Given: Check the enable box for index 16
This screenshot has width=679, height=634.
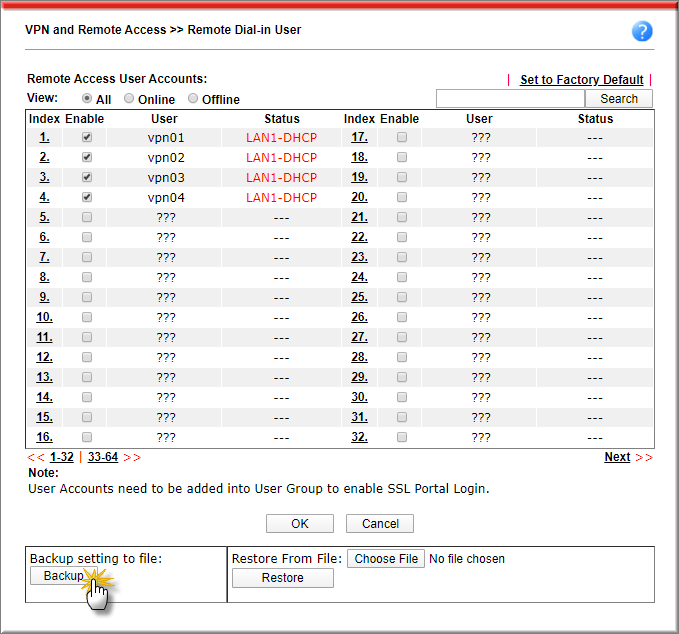Looking at the screenshot, I should pyautogui.click(x=87, y=437).
